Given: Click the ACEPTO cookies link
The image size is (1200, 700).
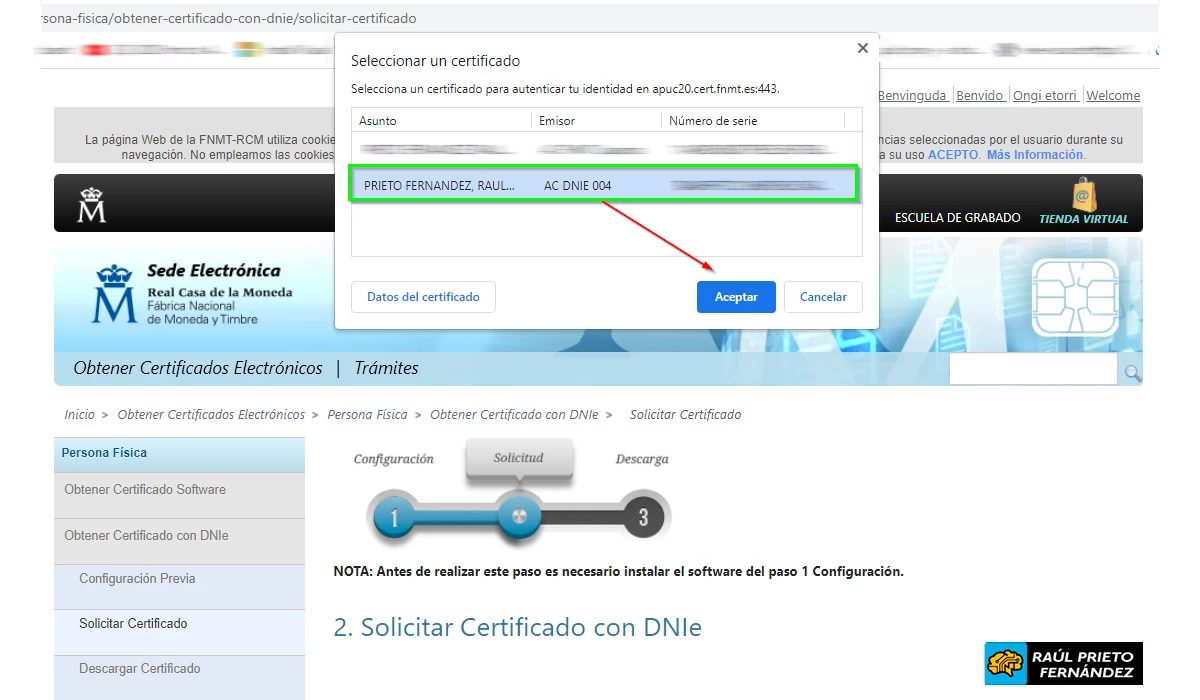Looking at the screenshot, I should [x=953, y=154].
